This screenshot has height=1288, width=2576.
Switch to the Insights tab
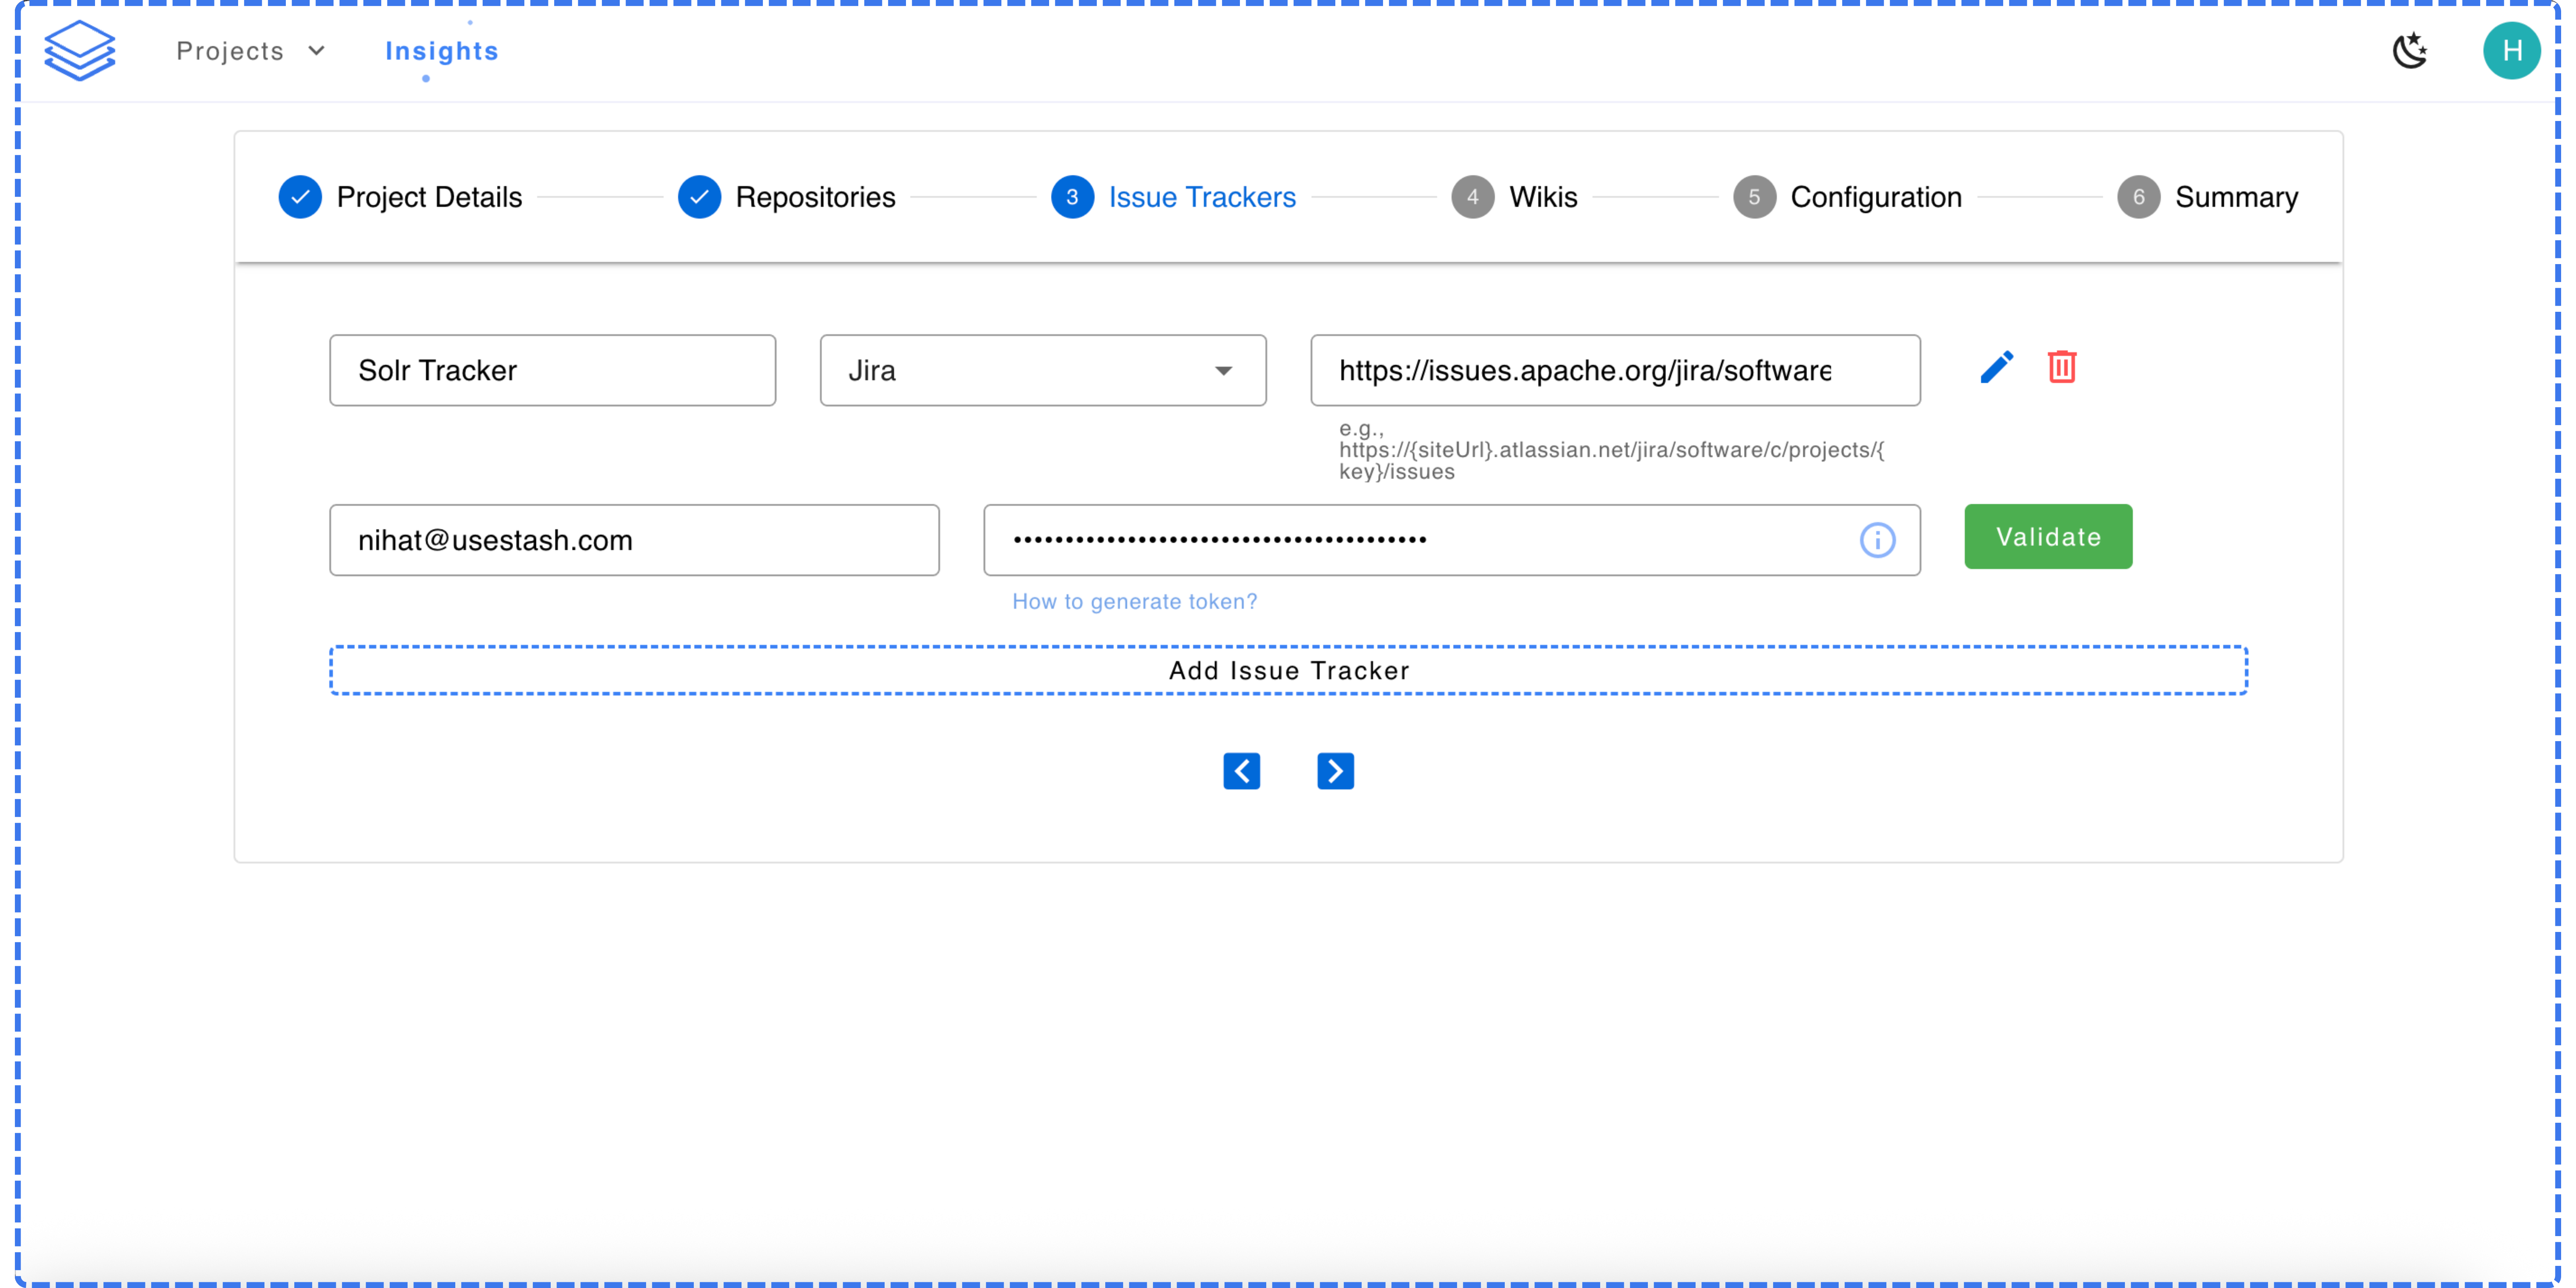(441, 51)
